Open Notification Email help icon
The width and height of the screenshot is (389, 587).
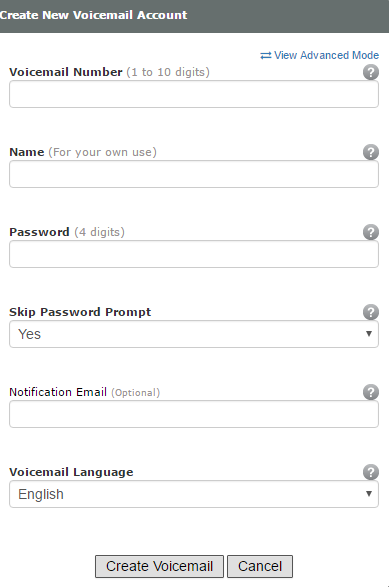[x=371, y=392]
